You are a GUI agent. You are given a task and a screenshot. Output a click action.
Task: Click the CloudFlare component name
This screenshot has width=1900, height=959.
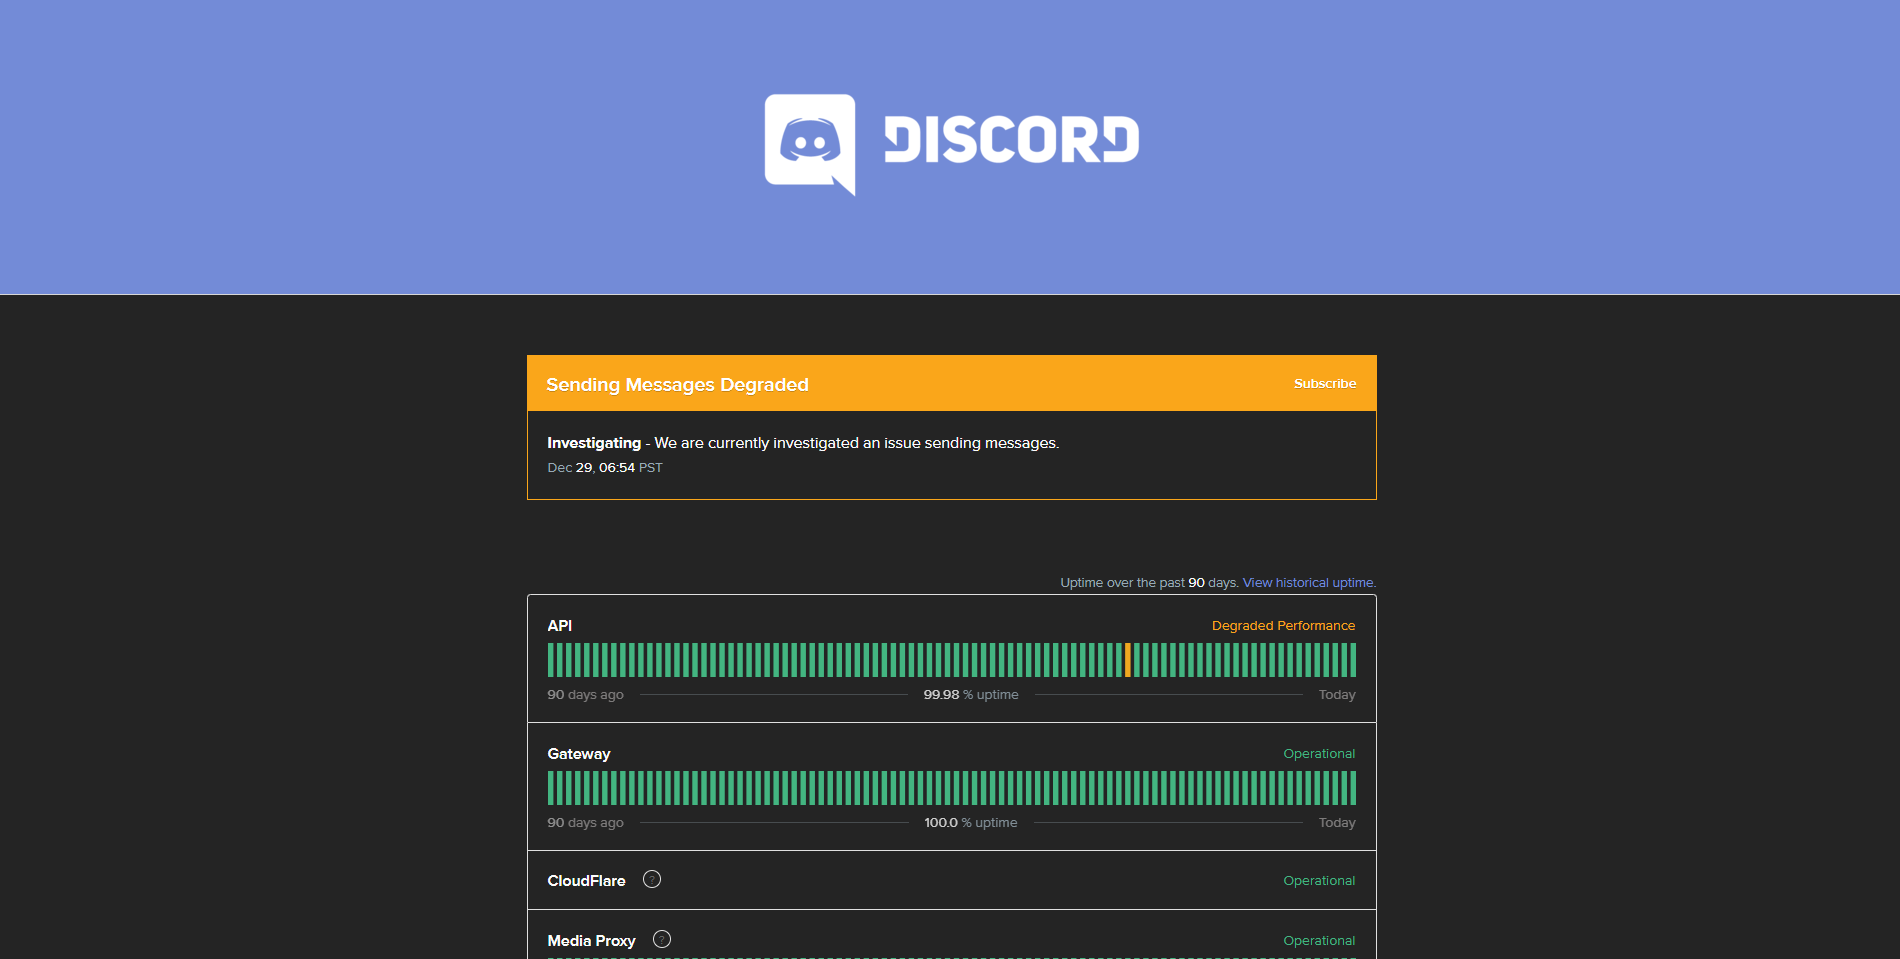tap(586, 881)
